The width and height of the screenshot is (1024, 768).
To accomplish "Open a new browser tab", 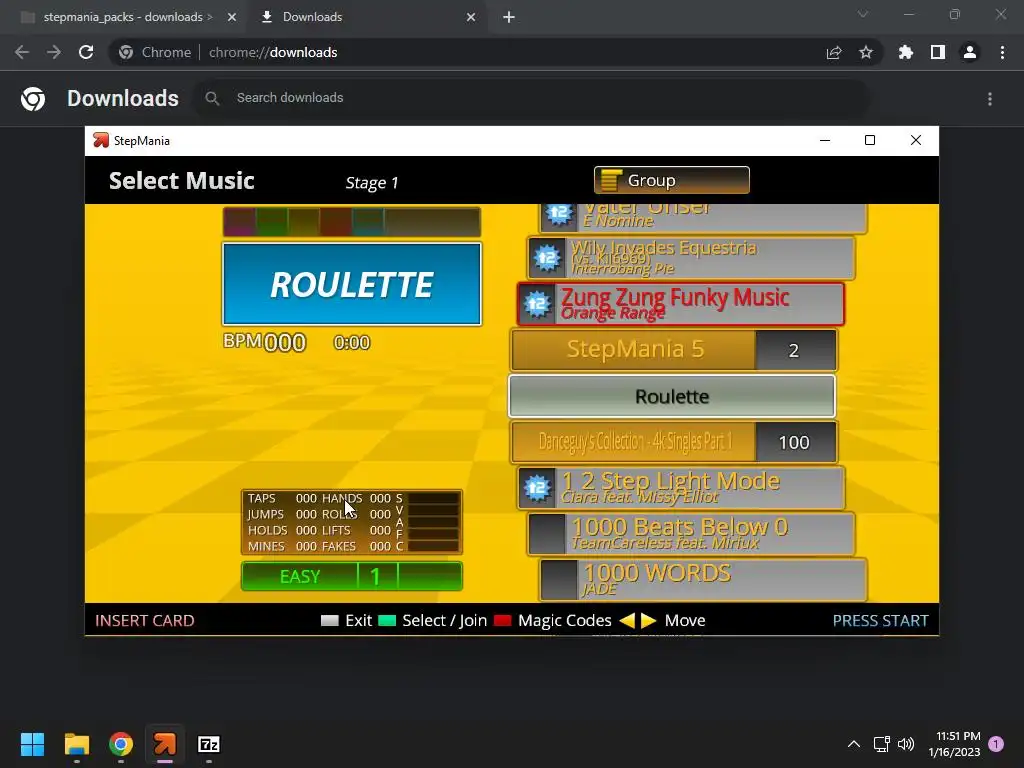I will 509,17.
